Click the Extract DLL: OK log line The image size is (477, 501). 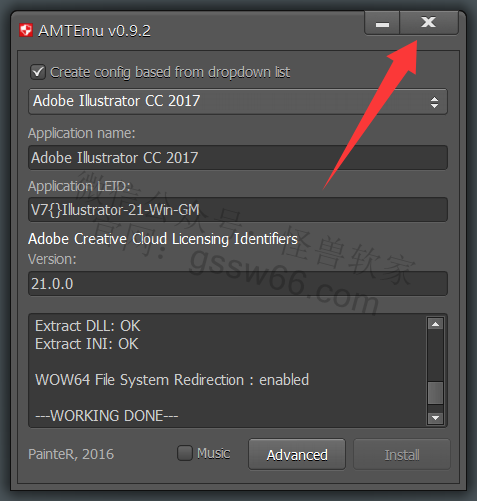click(x=88, y=326)
